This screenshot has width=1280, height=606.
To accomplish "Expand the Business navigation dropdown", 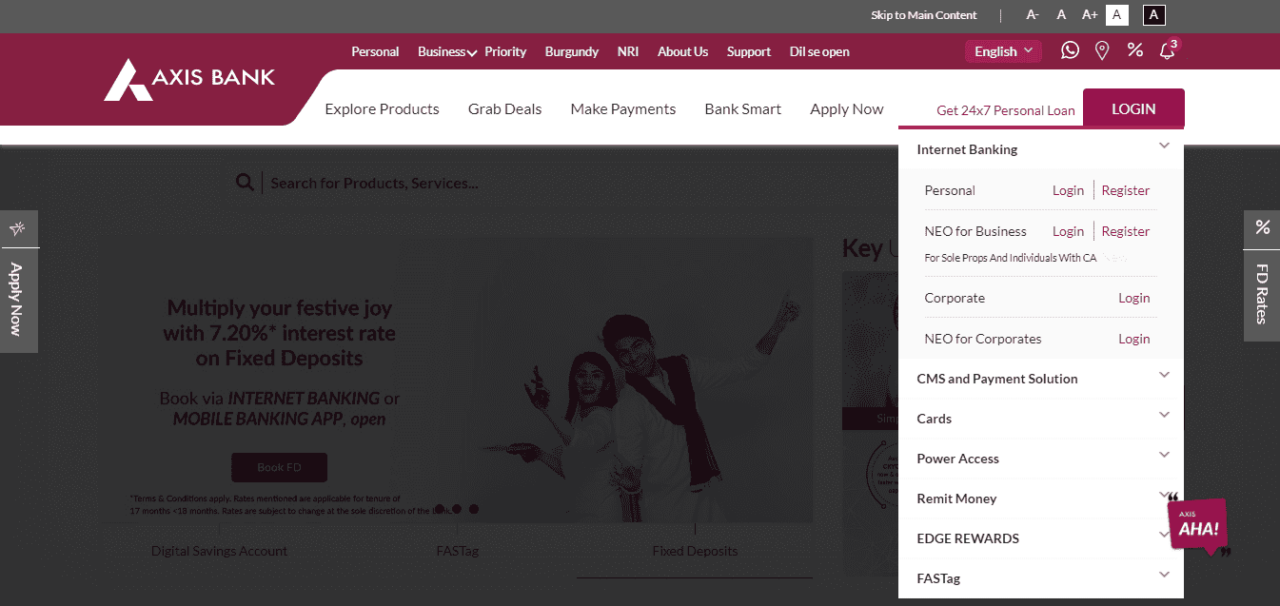I will tap(441, 51).
